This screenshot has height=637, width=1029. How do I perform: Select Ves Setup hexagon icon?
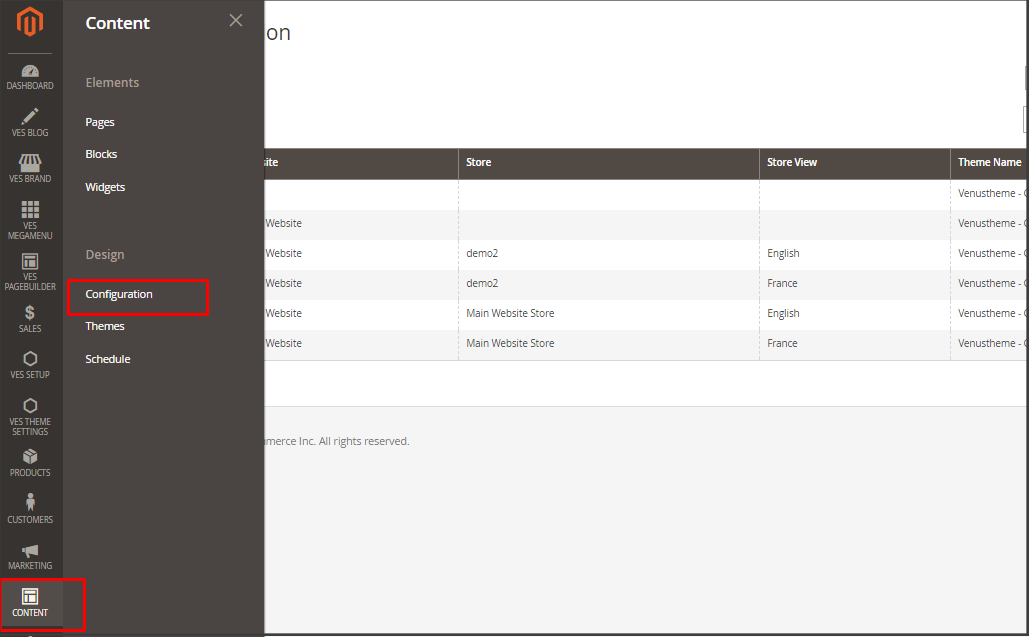30,359
